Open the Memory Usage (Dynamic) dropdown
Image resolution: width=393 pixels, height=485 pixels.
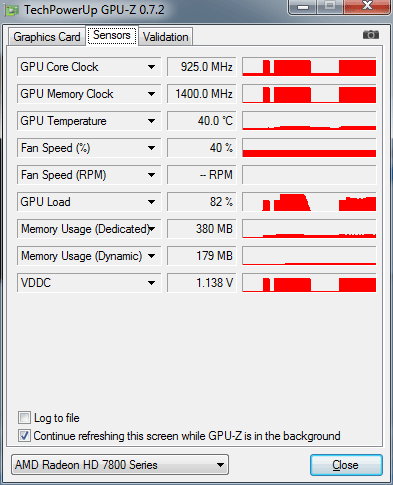click(151, 256)
